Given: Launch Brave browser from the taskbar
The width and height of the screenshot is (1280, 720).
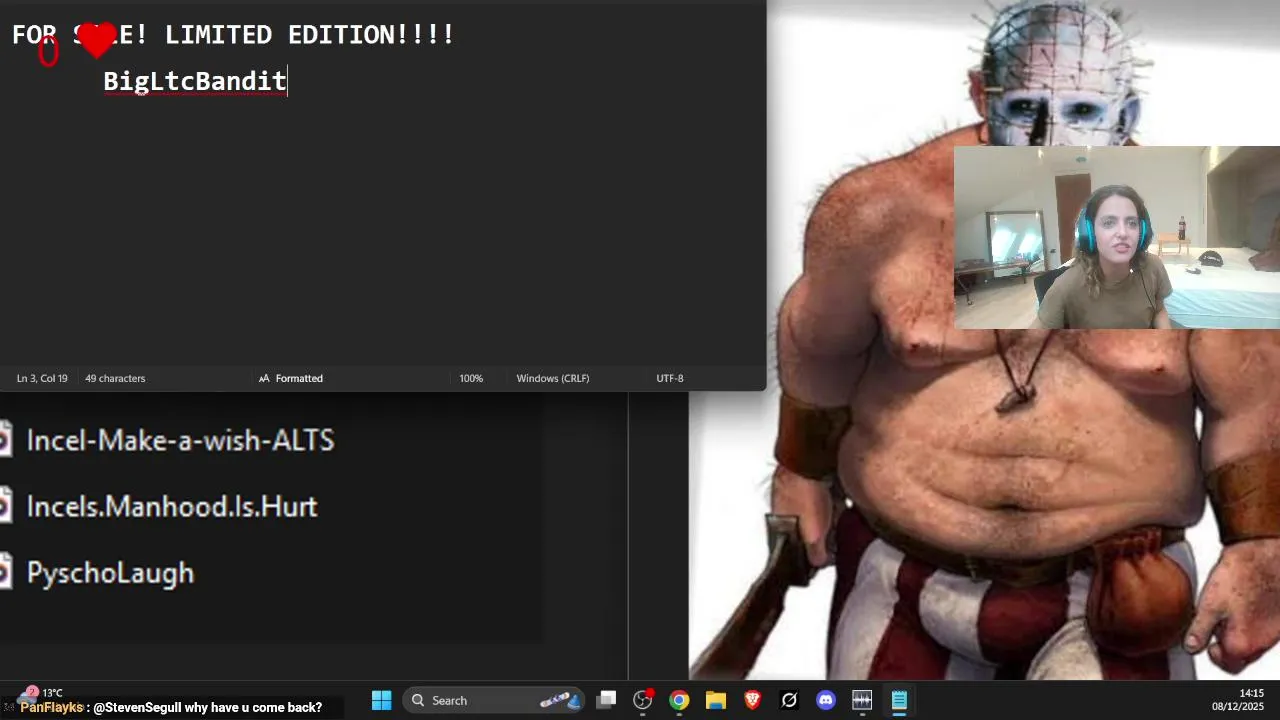Looking at the screenshot, I should click(752, 700).
